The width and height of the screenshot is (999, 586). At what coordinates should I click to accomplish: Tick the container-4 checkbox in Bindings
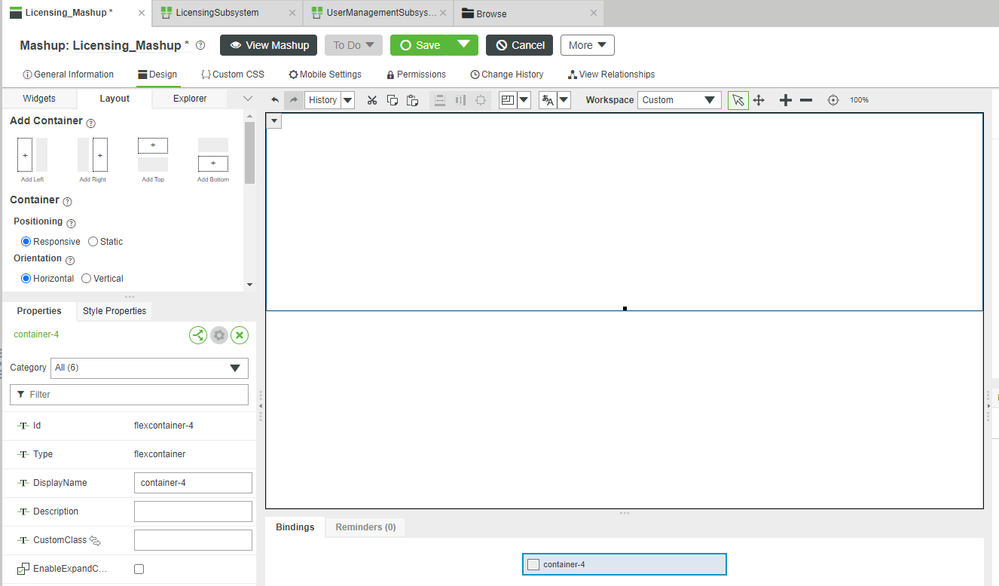pyautogui.click(x=534, y=564)
